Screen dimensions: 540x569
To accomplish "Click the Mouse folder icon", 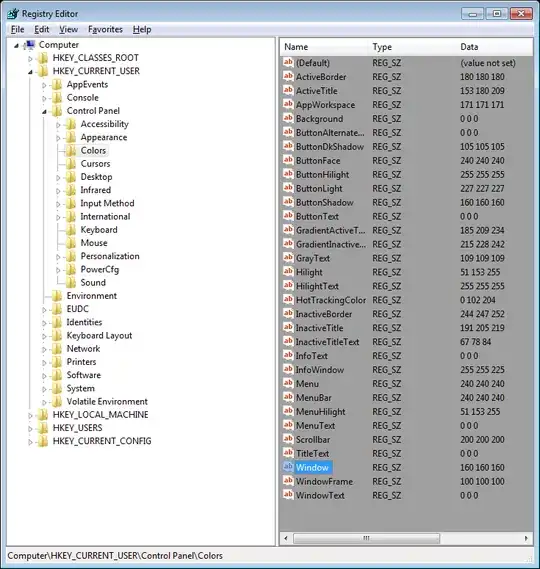I will click(x=71, y=243).
